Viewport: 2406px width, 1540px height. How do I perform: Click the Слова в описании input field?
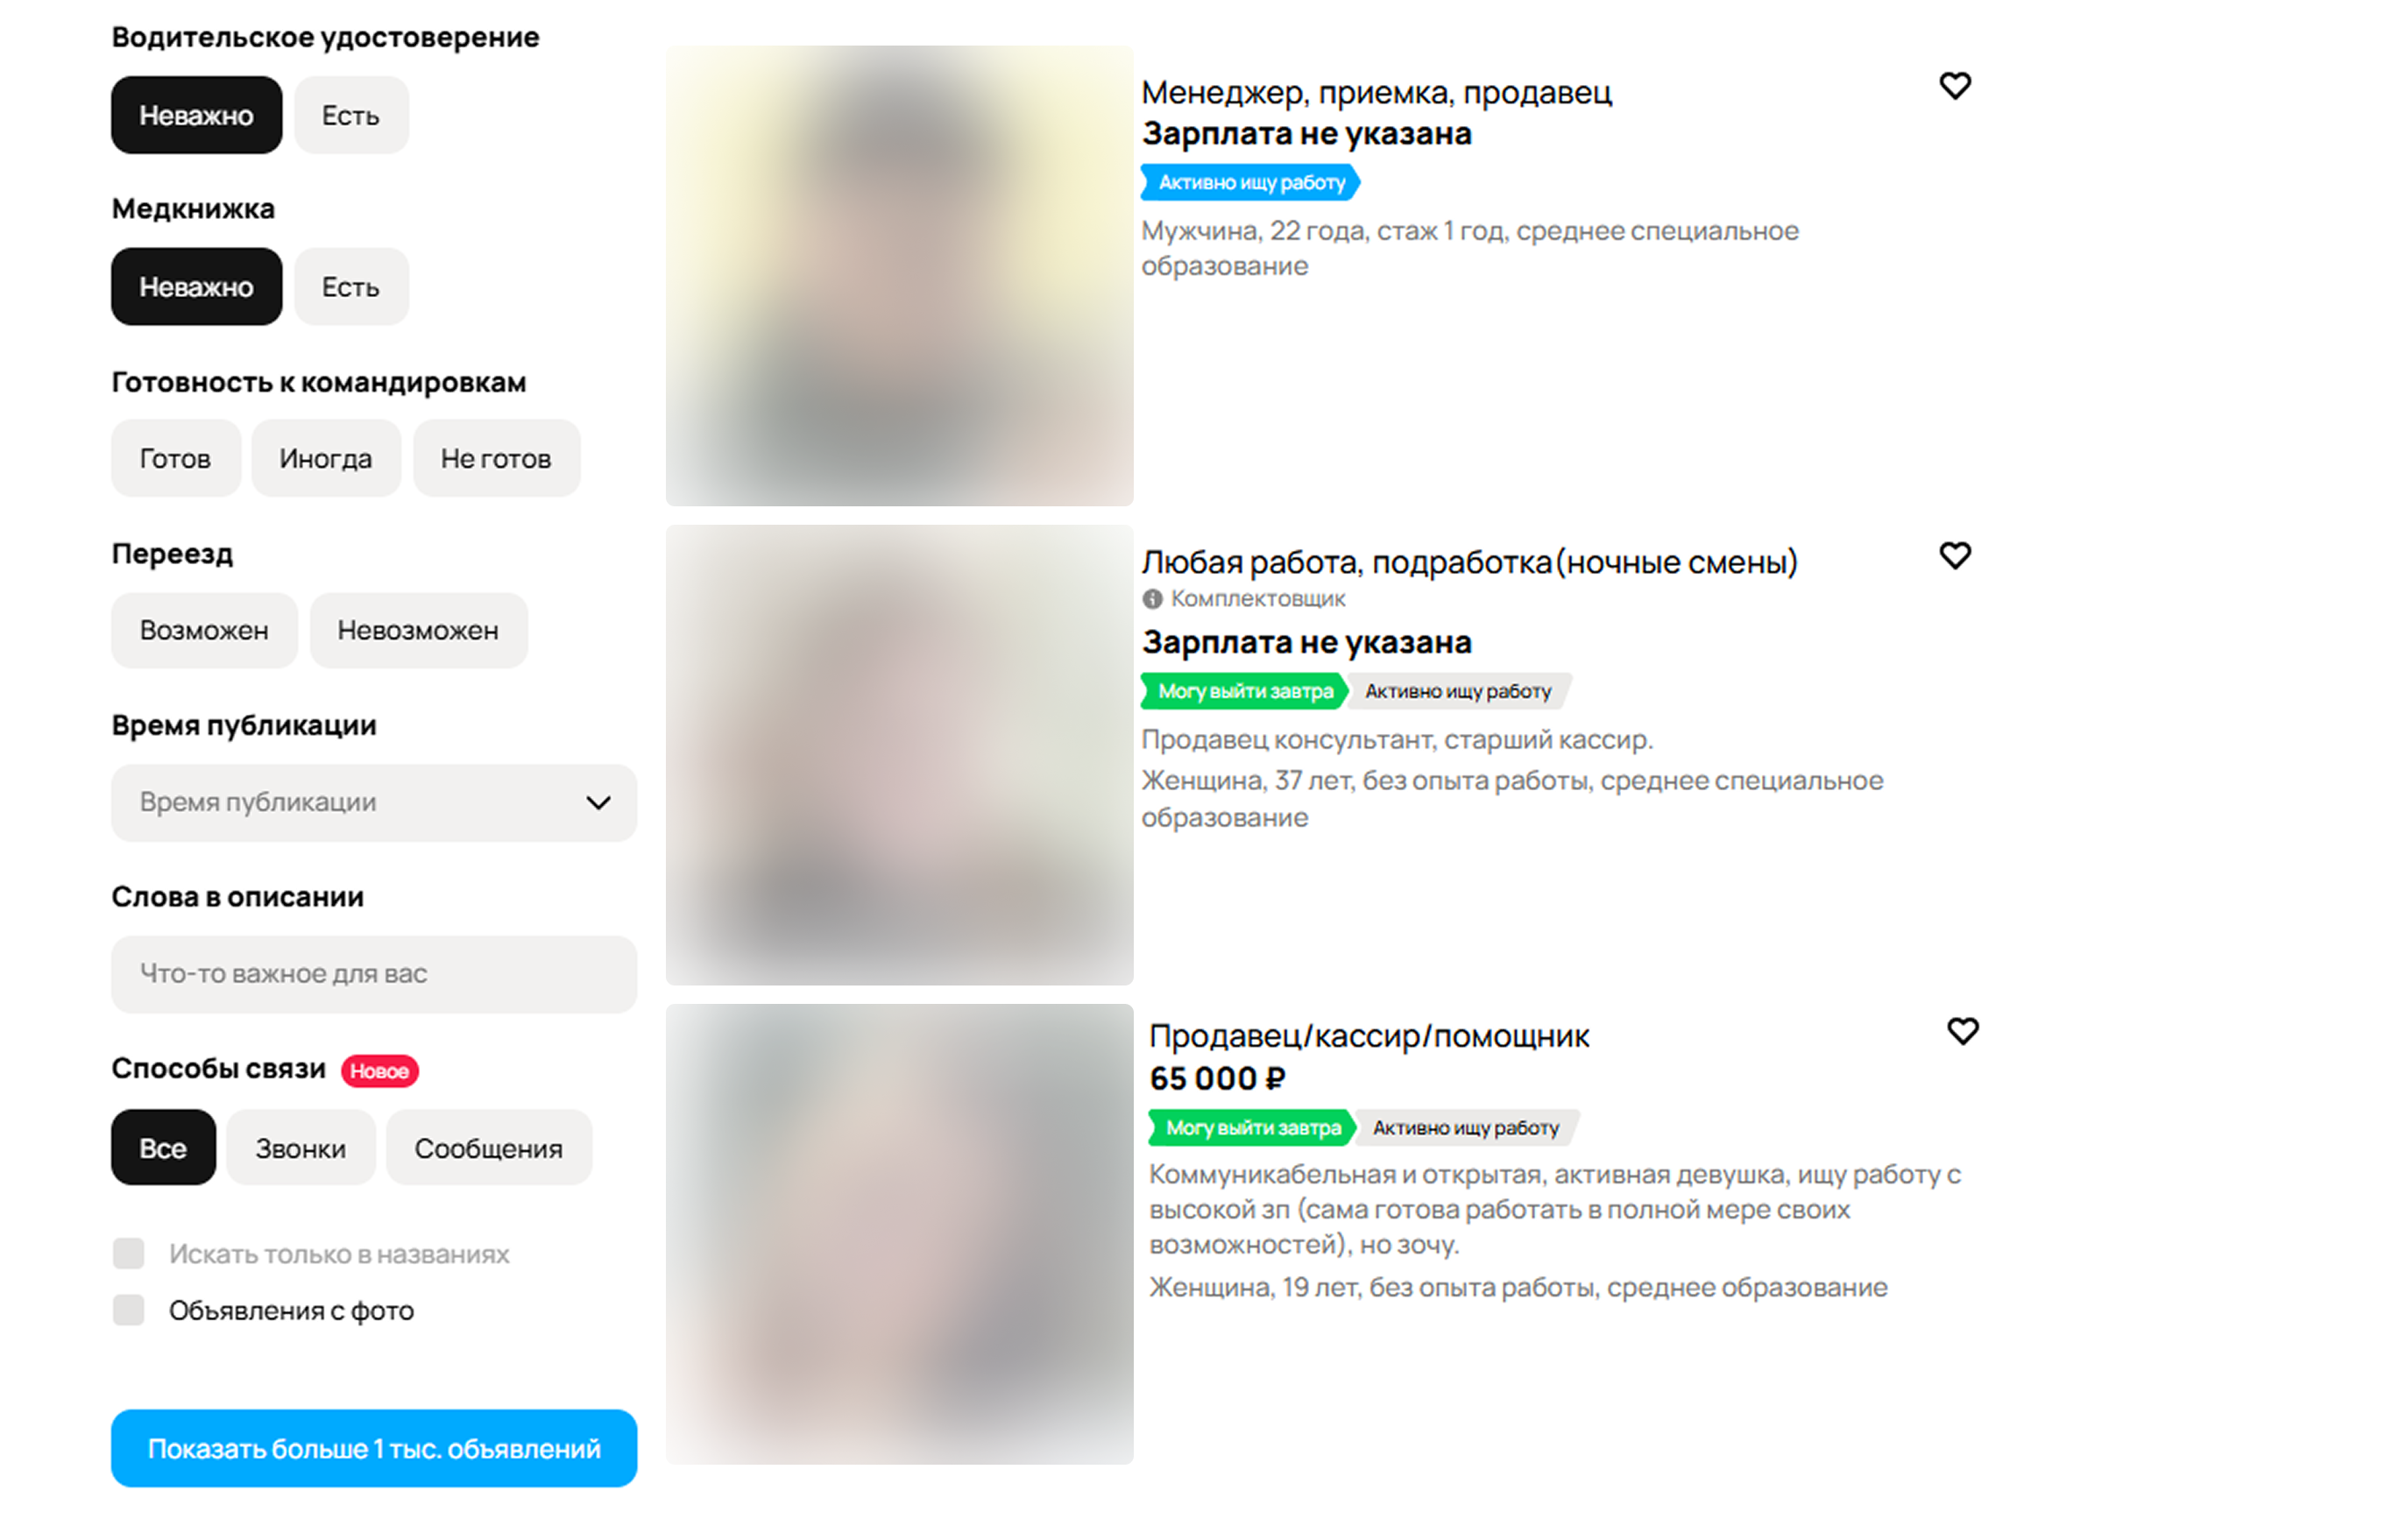[374, 975]
